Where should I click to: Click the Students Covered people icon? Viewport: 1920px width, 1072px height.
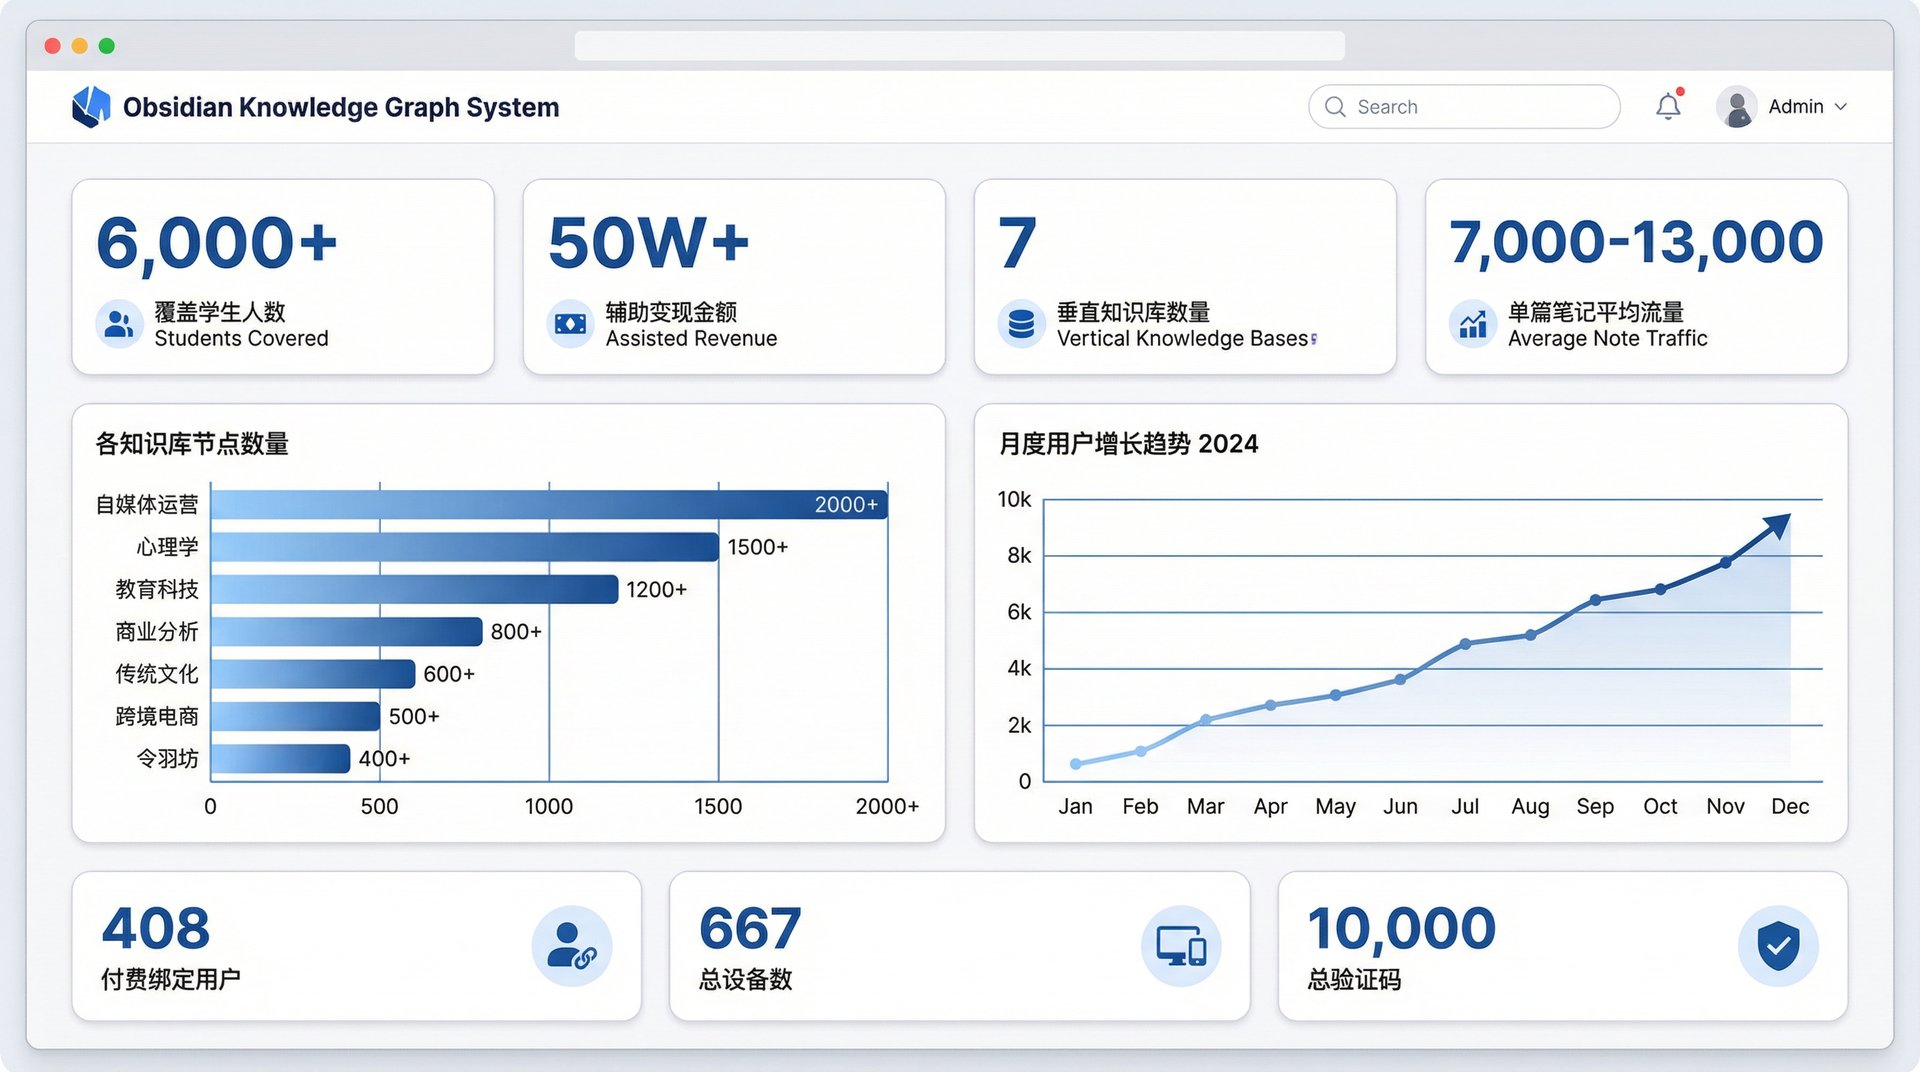[119, 324]
